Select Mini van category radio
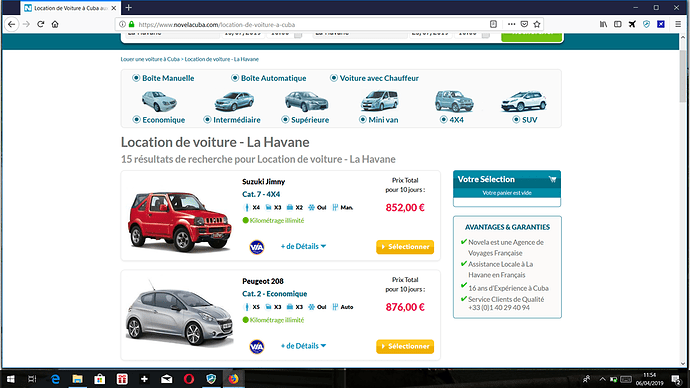Screen dimensions: 690x388 coord(363,119)
